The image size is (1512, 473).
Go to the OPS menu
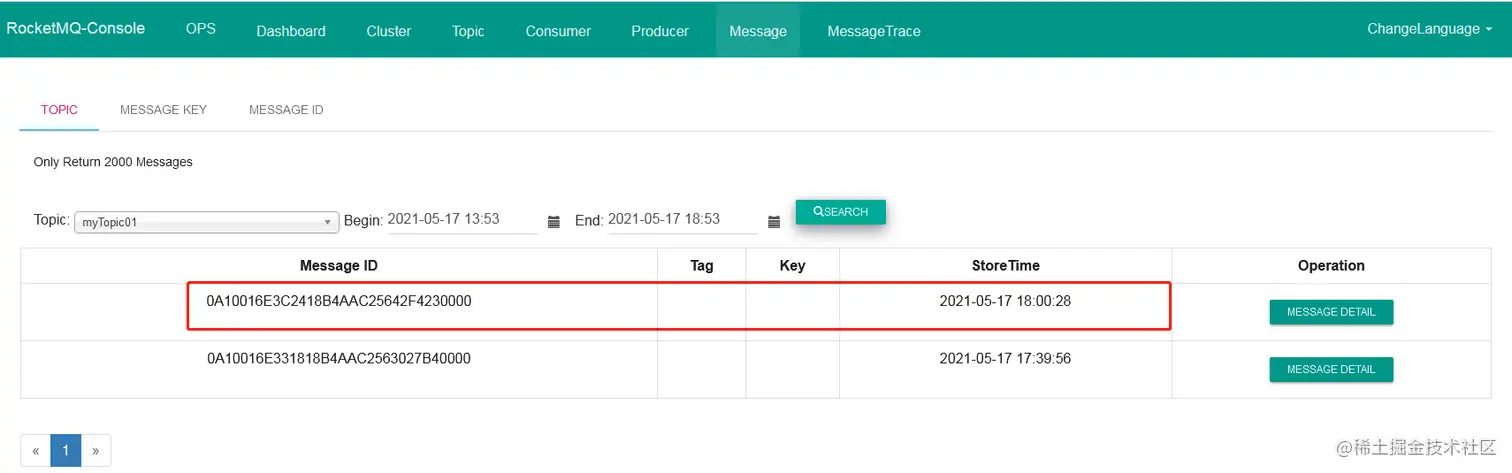coord(201,29)
